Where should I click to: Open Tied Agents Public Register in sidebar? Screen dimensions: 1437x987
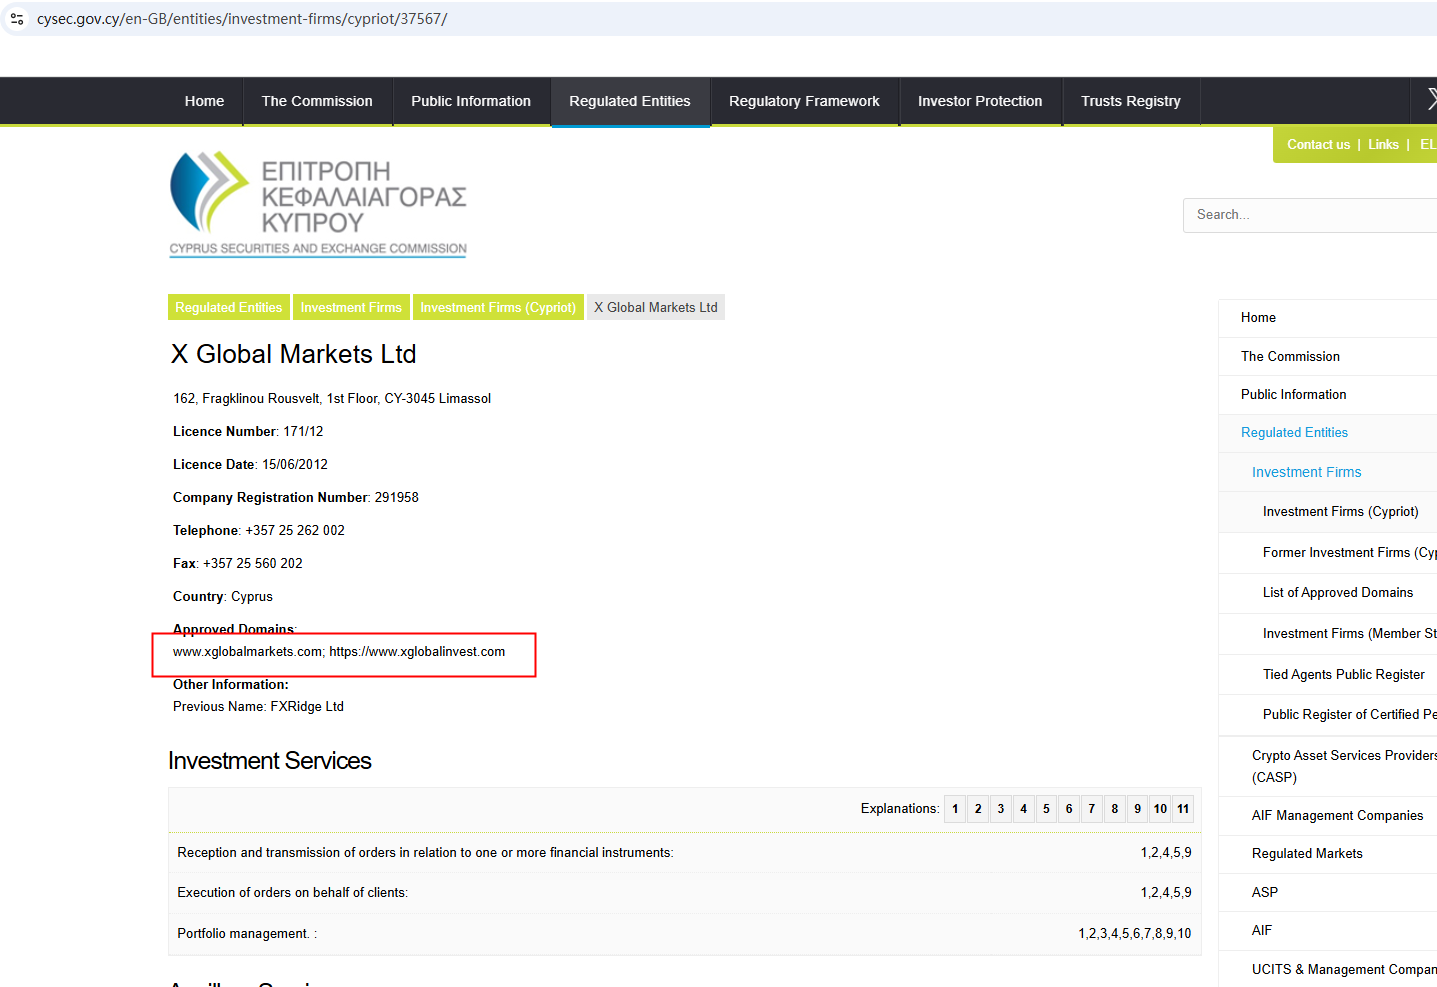pyautogui.click(x=1343, y=675)
